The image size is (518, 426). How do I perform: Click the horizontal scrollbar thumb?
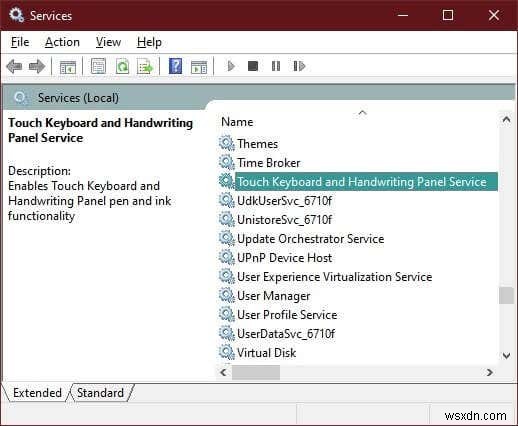coord(256,372)
